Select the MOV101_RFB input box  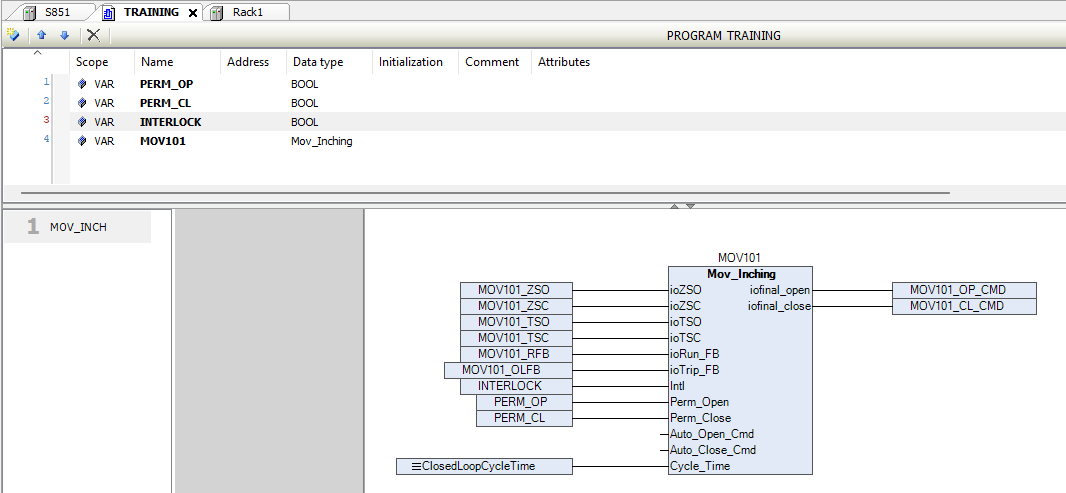(x=516, y=354)
